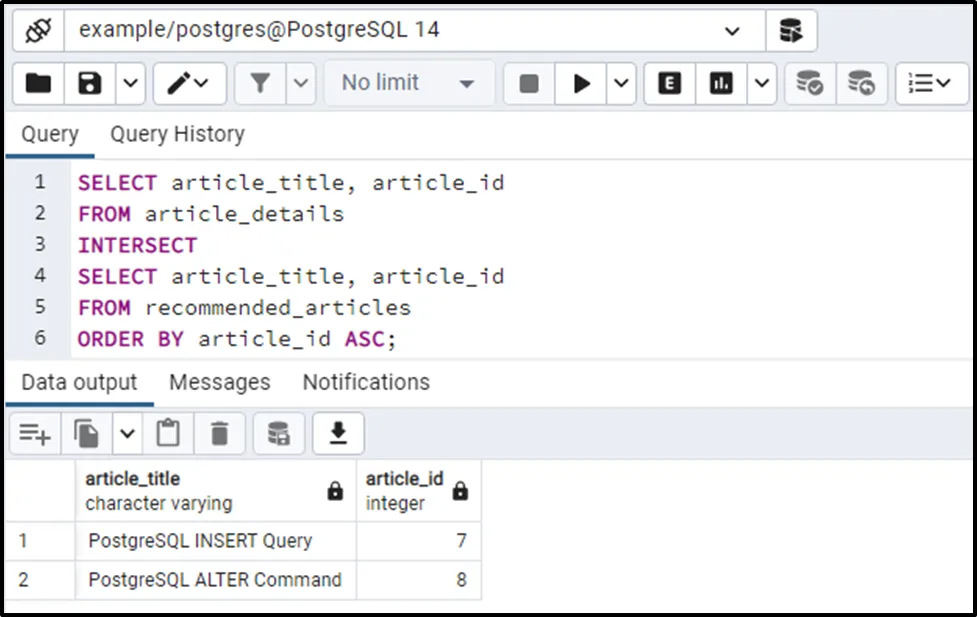Save the query with the floppy disk icon
The height and width of the screenshot is (617, 977).
(90, 84)
